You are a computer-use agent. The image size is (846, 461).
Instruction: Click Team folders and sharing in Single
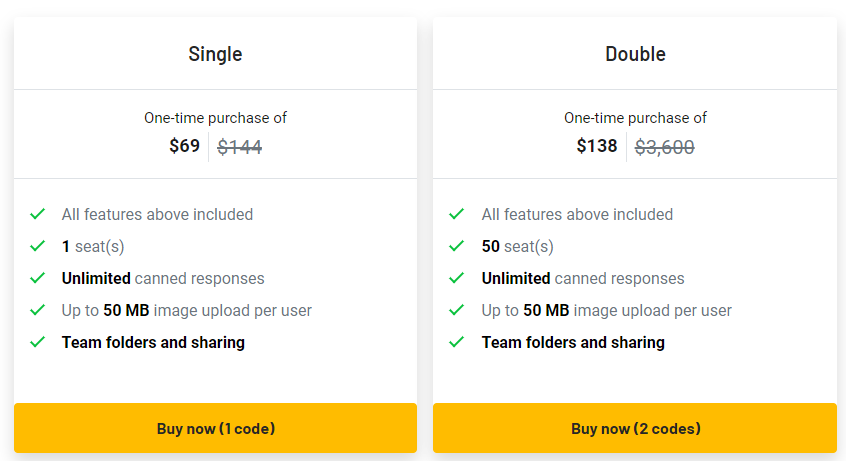point(153,342)
